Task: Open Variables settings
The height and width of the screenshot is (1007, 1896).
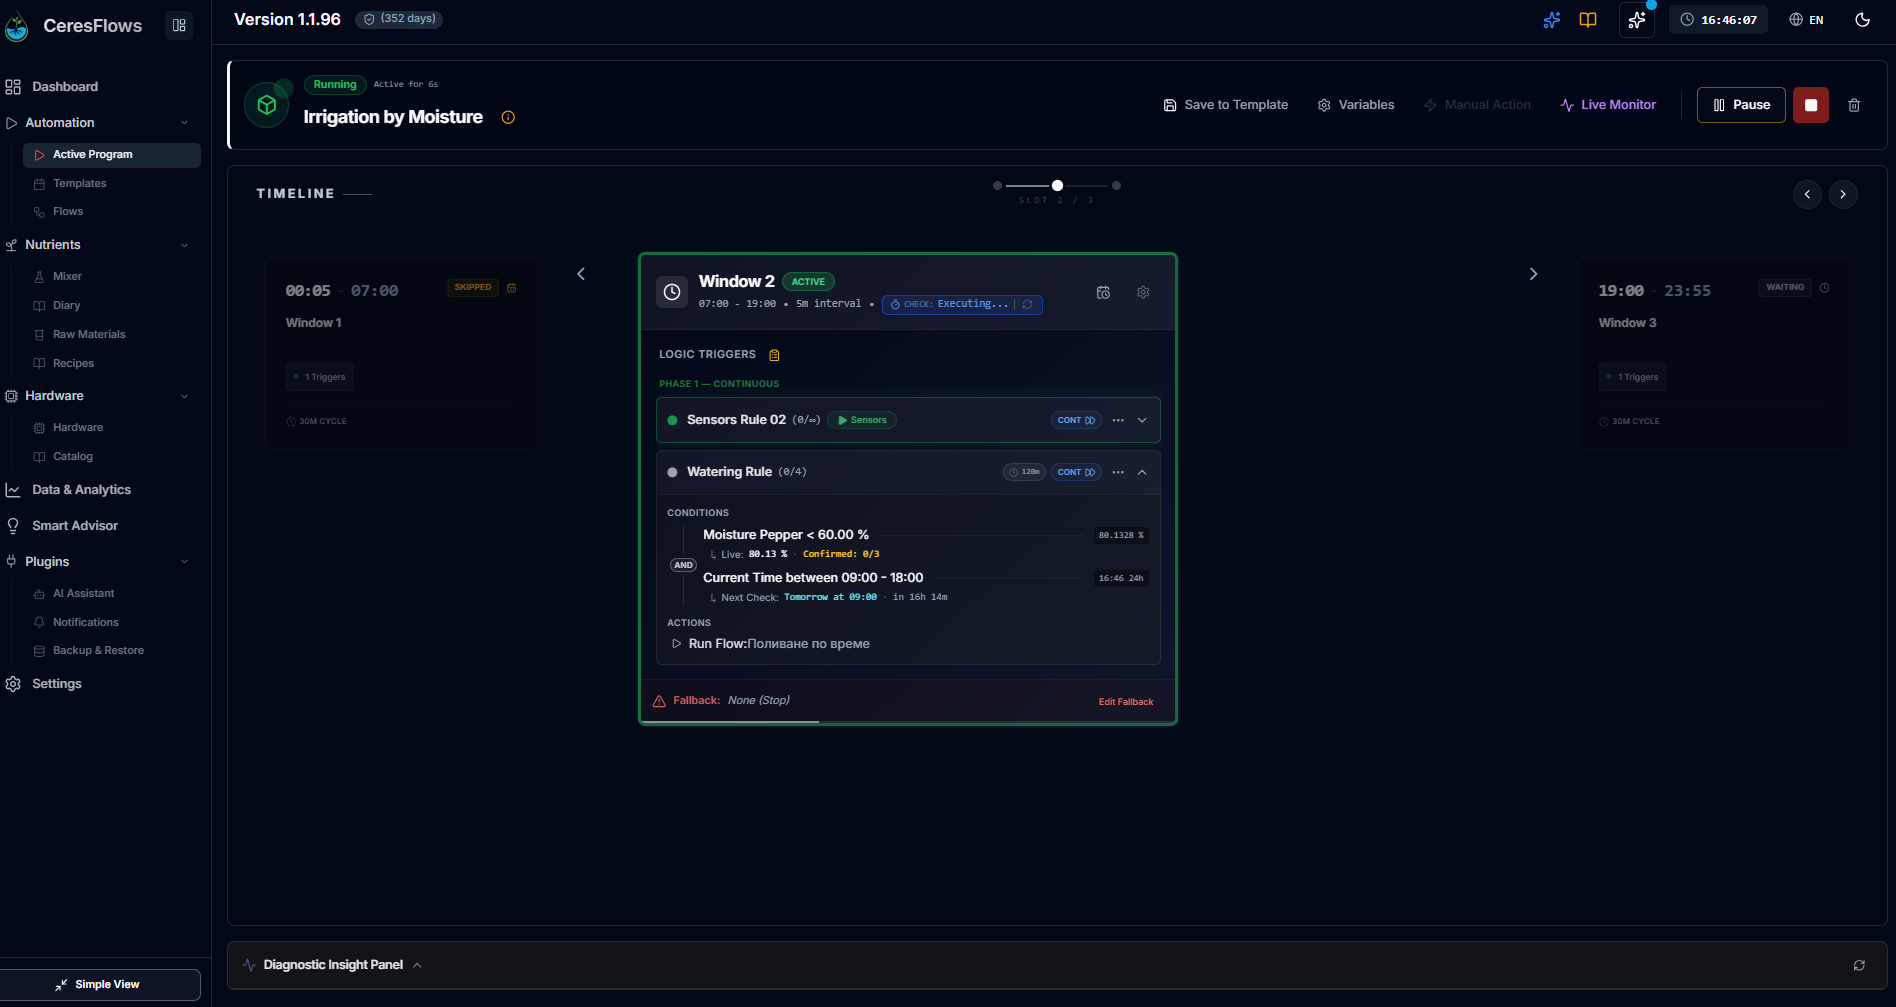Action: click(1356, 105)
